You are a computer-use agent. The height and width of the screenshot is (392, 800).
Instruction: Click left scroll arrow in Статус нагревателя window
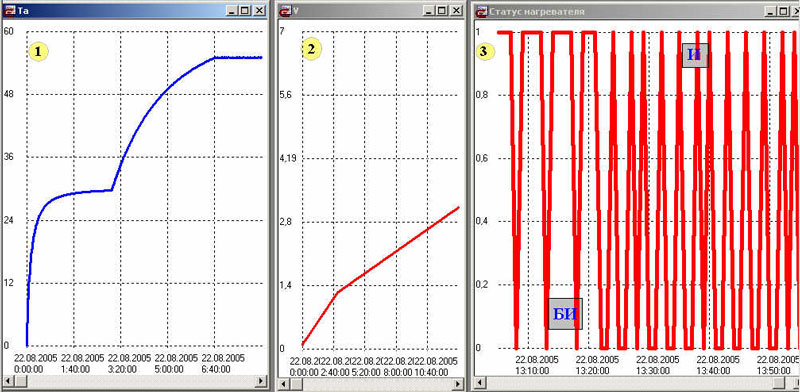480,382
